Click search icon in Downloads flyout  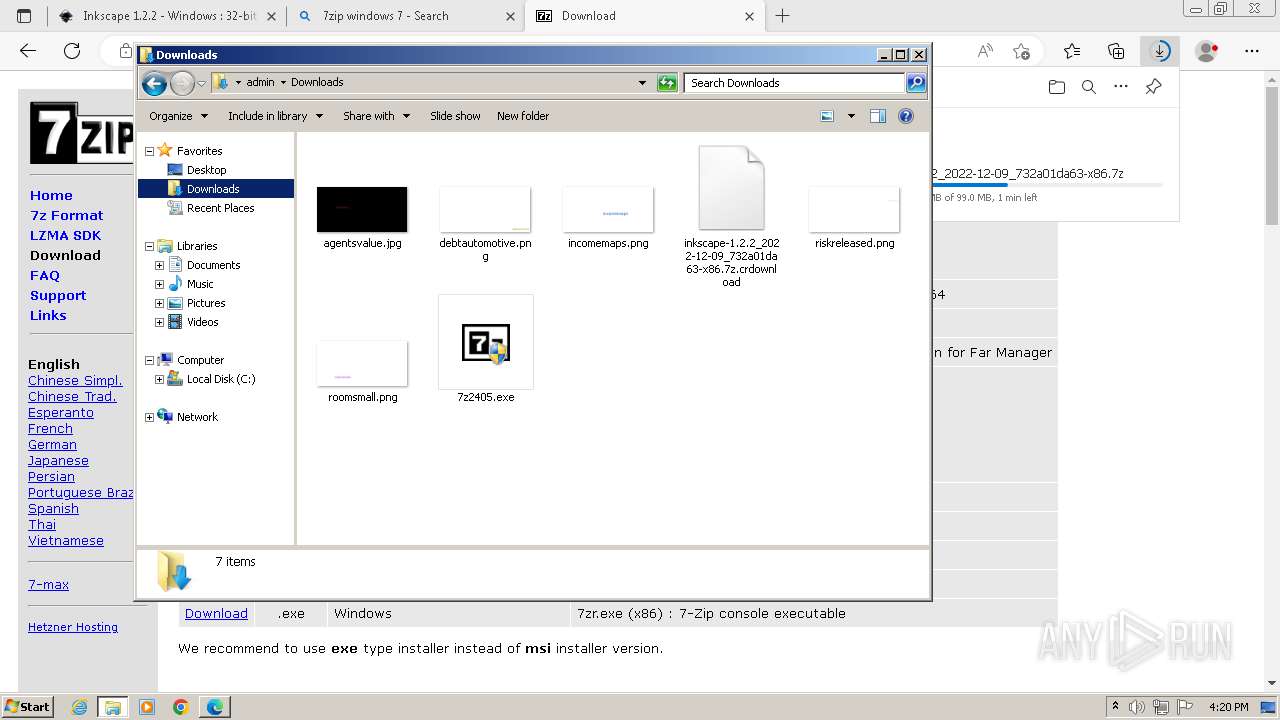(x=1089, y=87)
